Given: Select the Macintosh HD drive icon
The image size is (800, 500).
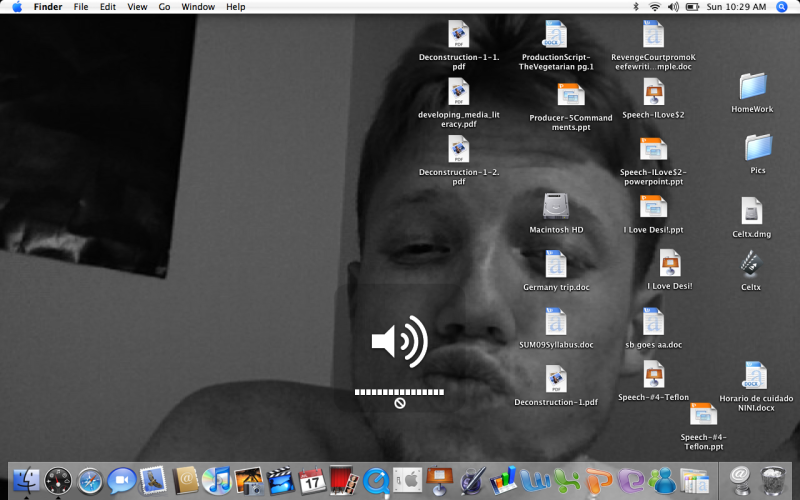Looking at the screenshot, I should click(x=556, y=207).
